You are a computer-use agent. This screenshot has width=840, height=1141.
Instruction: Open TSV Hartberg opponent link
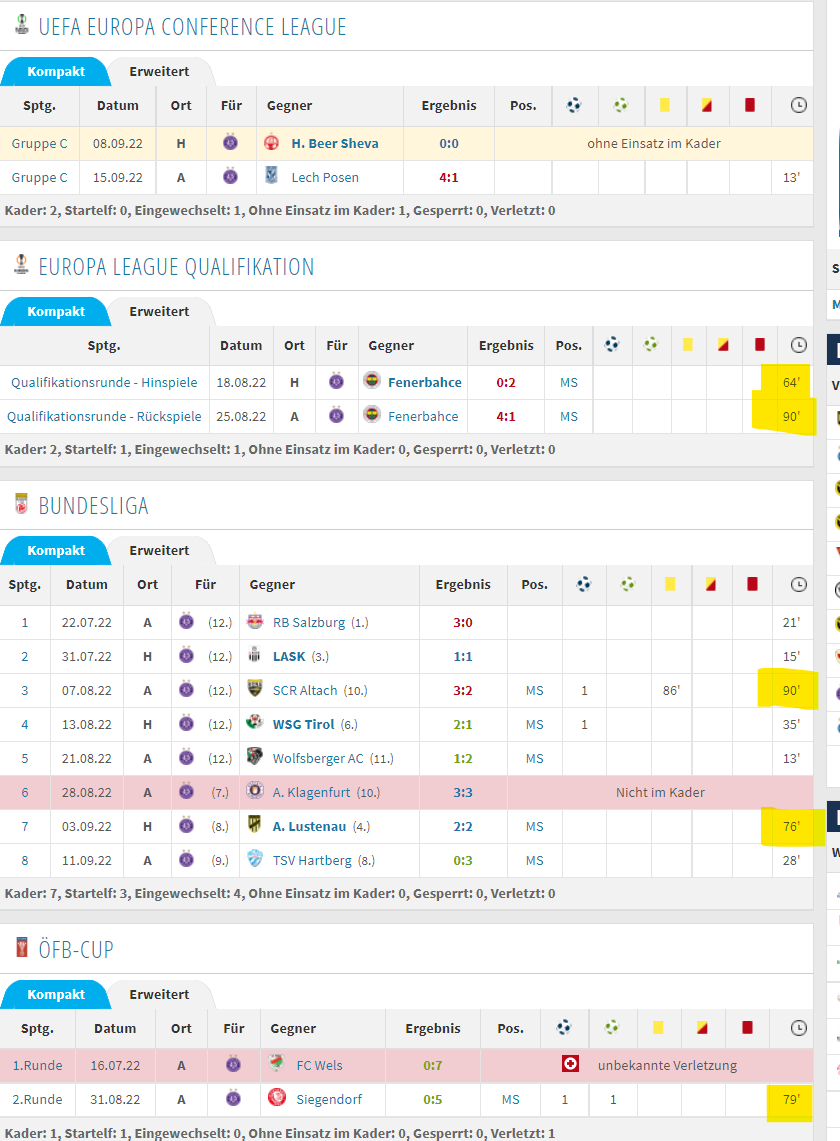312,861
